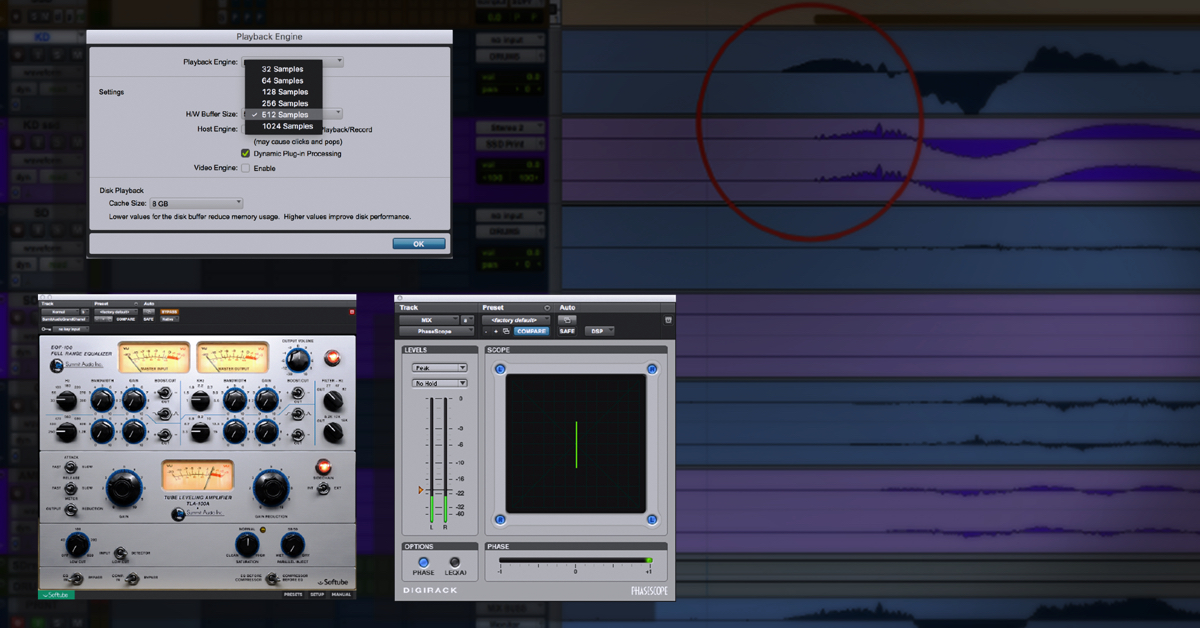Select 1024 Samples buffer size

tap(283, 126)
